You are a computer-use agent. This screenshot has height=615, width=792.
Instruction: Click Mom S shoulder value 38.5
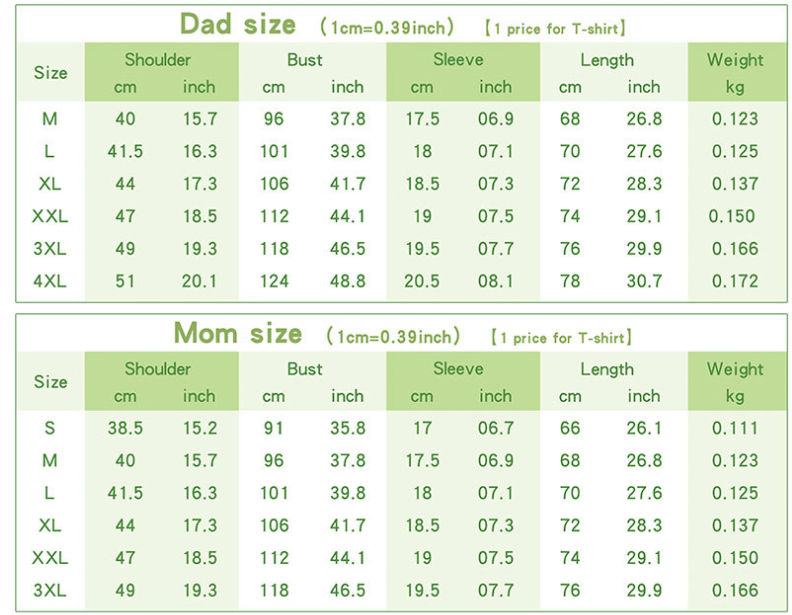[125, 428]
